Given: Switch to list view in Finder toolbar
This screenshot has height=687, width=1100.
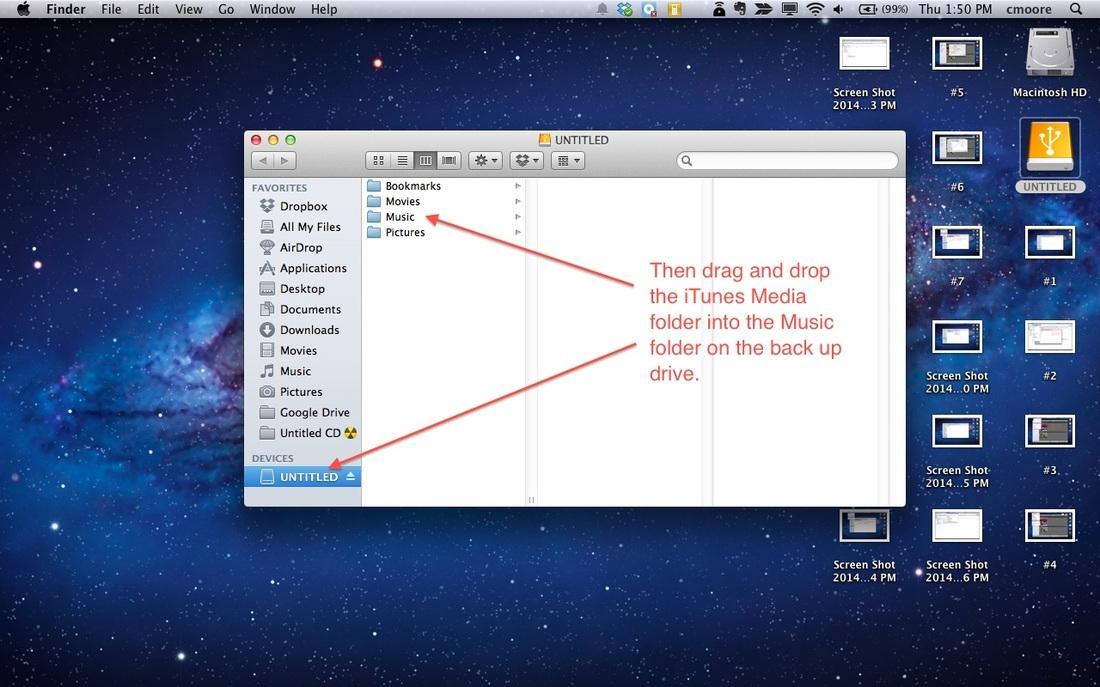Looking at the screenshot, I should (x=402, y=161).
